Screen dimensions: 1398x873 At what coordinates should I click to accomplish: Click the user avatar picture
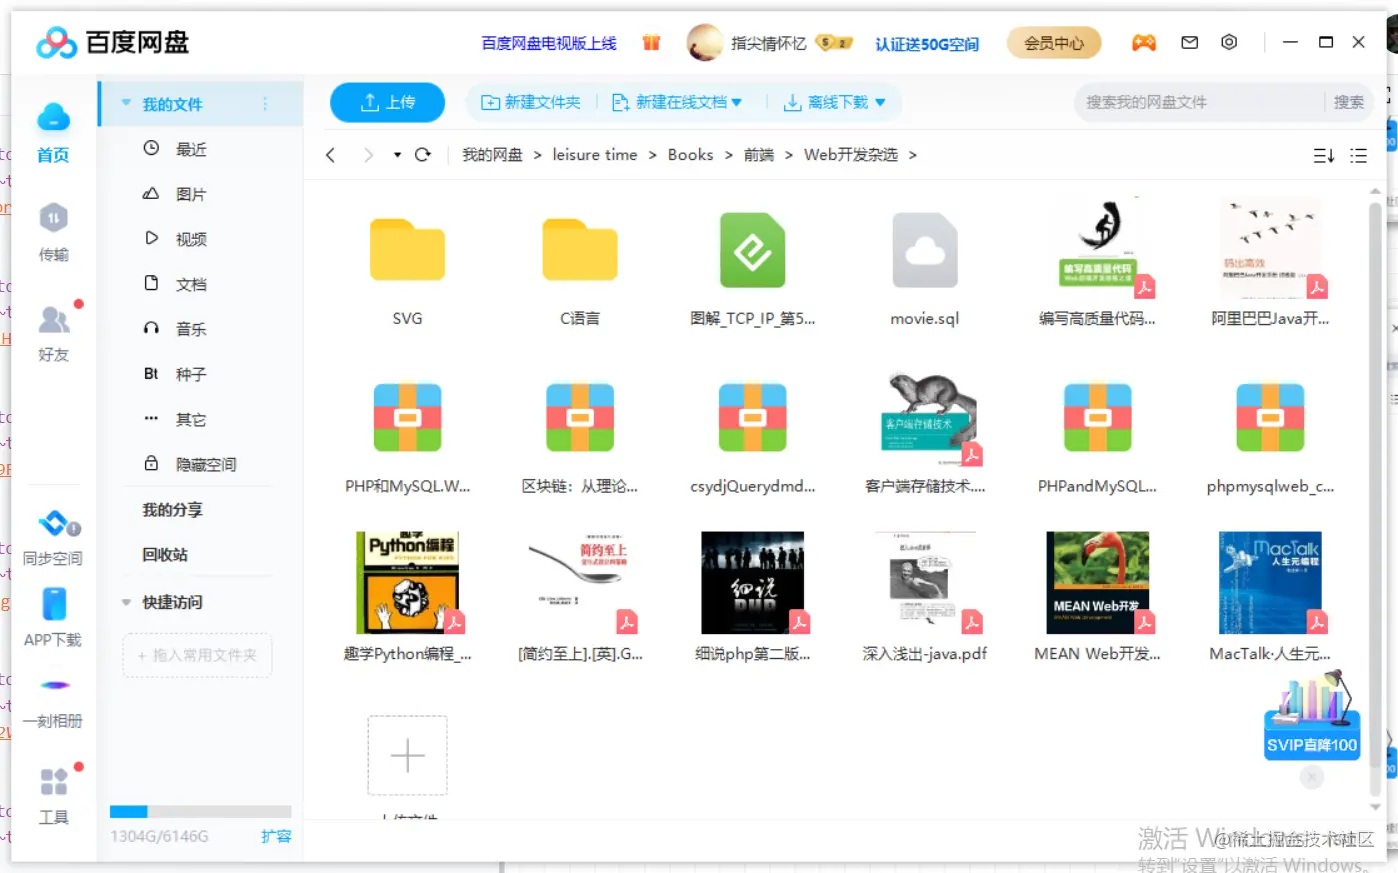[705, 42]
